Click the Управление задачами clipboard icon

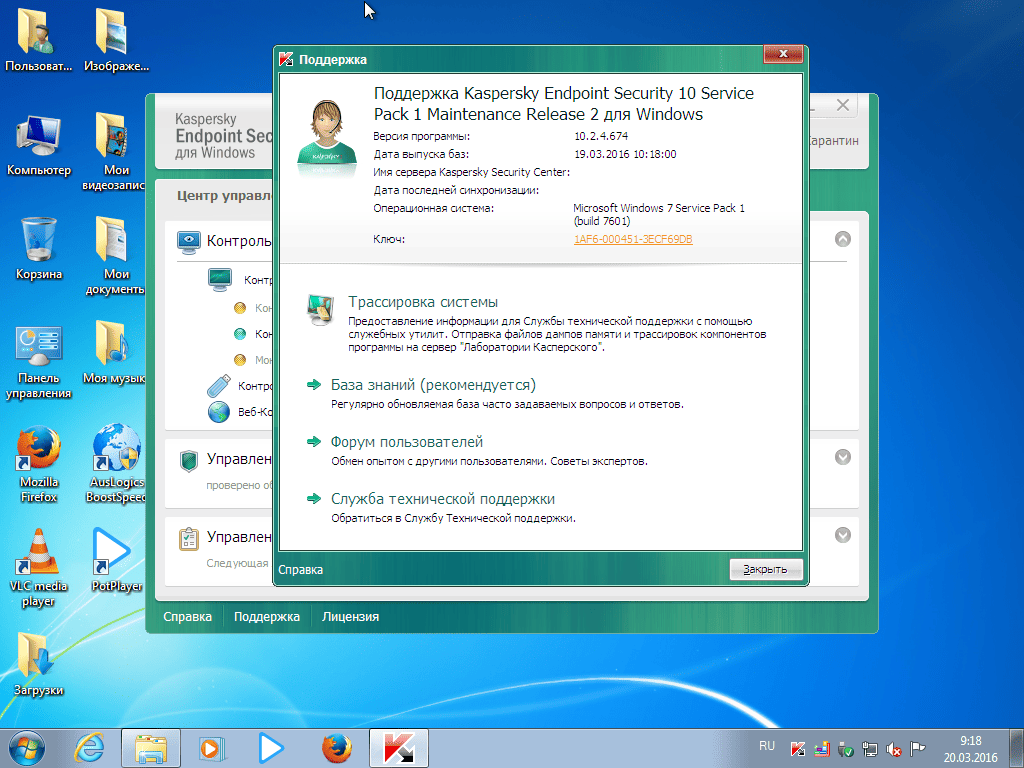click(x=189, y=539)
